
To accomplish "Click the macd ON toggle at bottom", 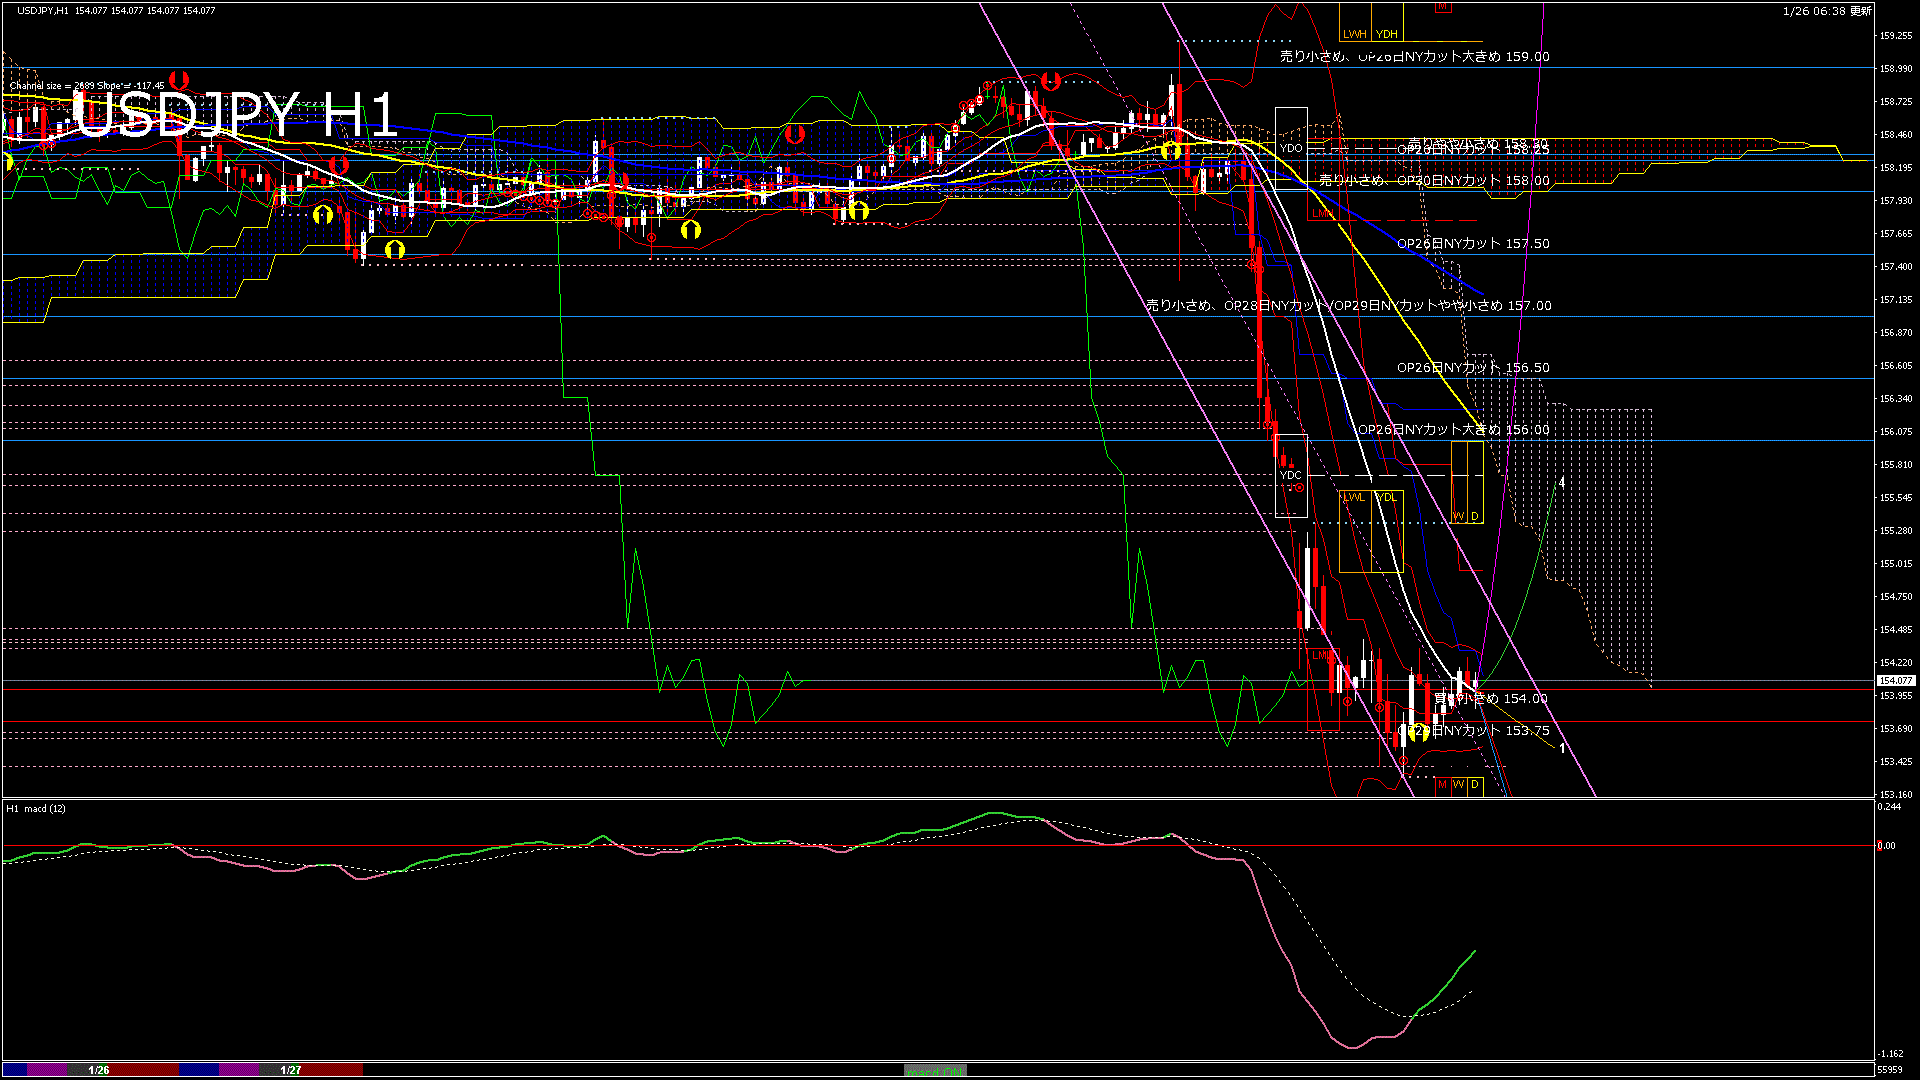I will [x=935, y=1071].
